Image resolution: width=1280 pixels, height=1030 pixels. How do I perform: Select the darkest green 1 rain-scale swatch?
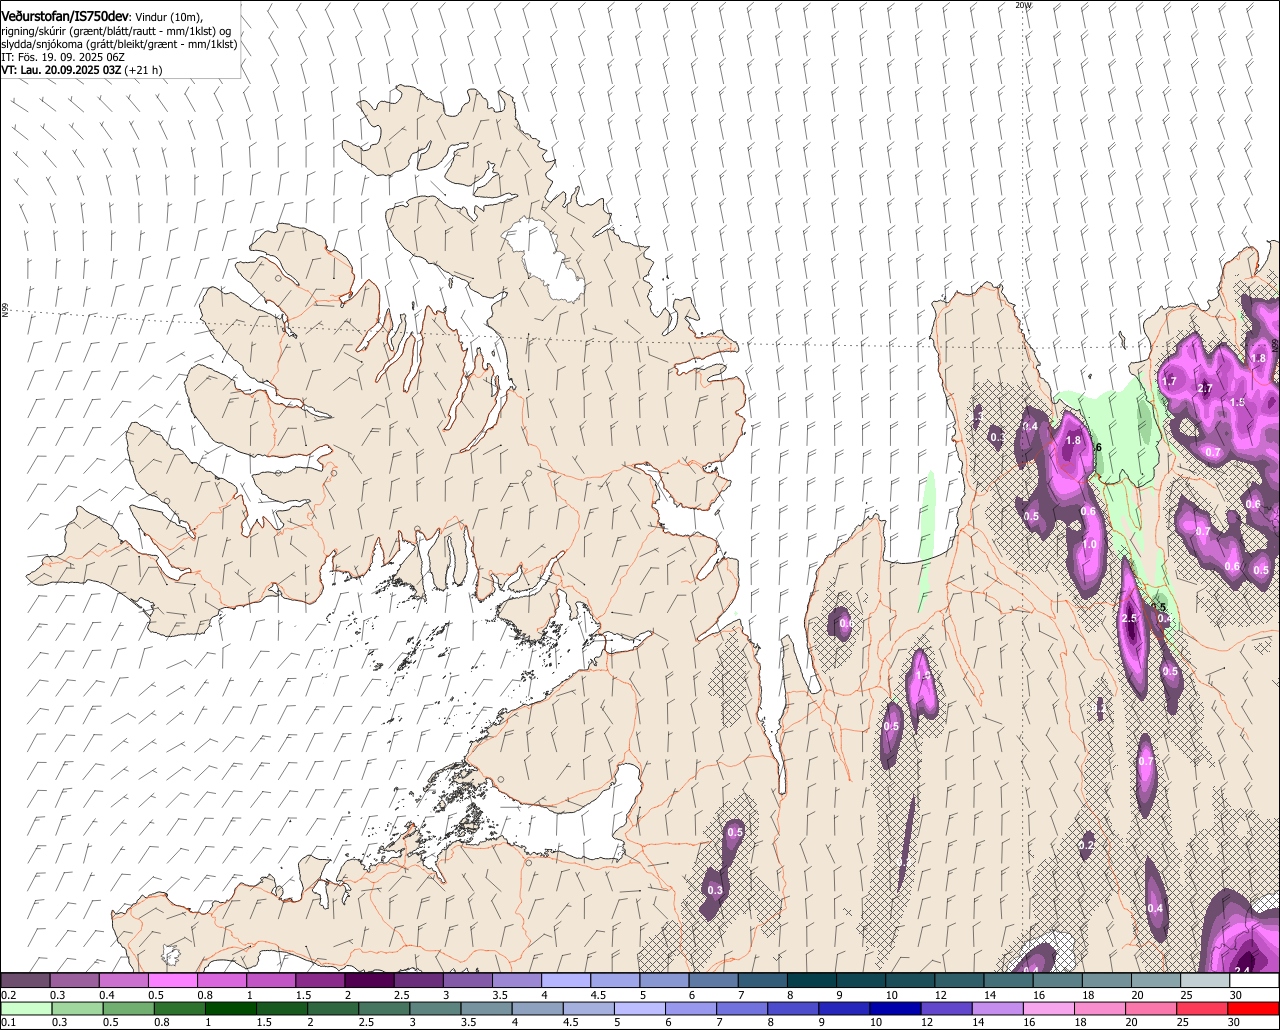tap(230, 1009)
